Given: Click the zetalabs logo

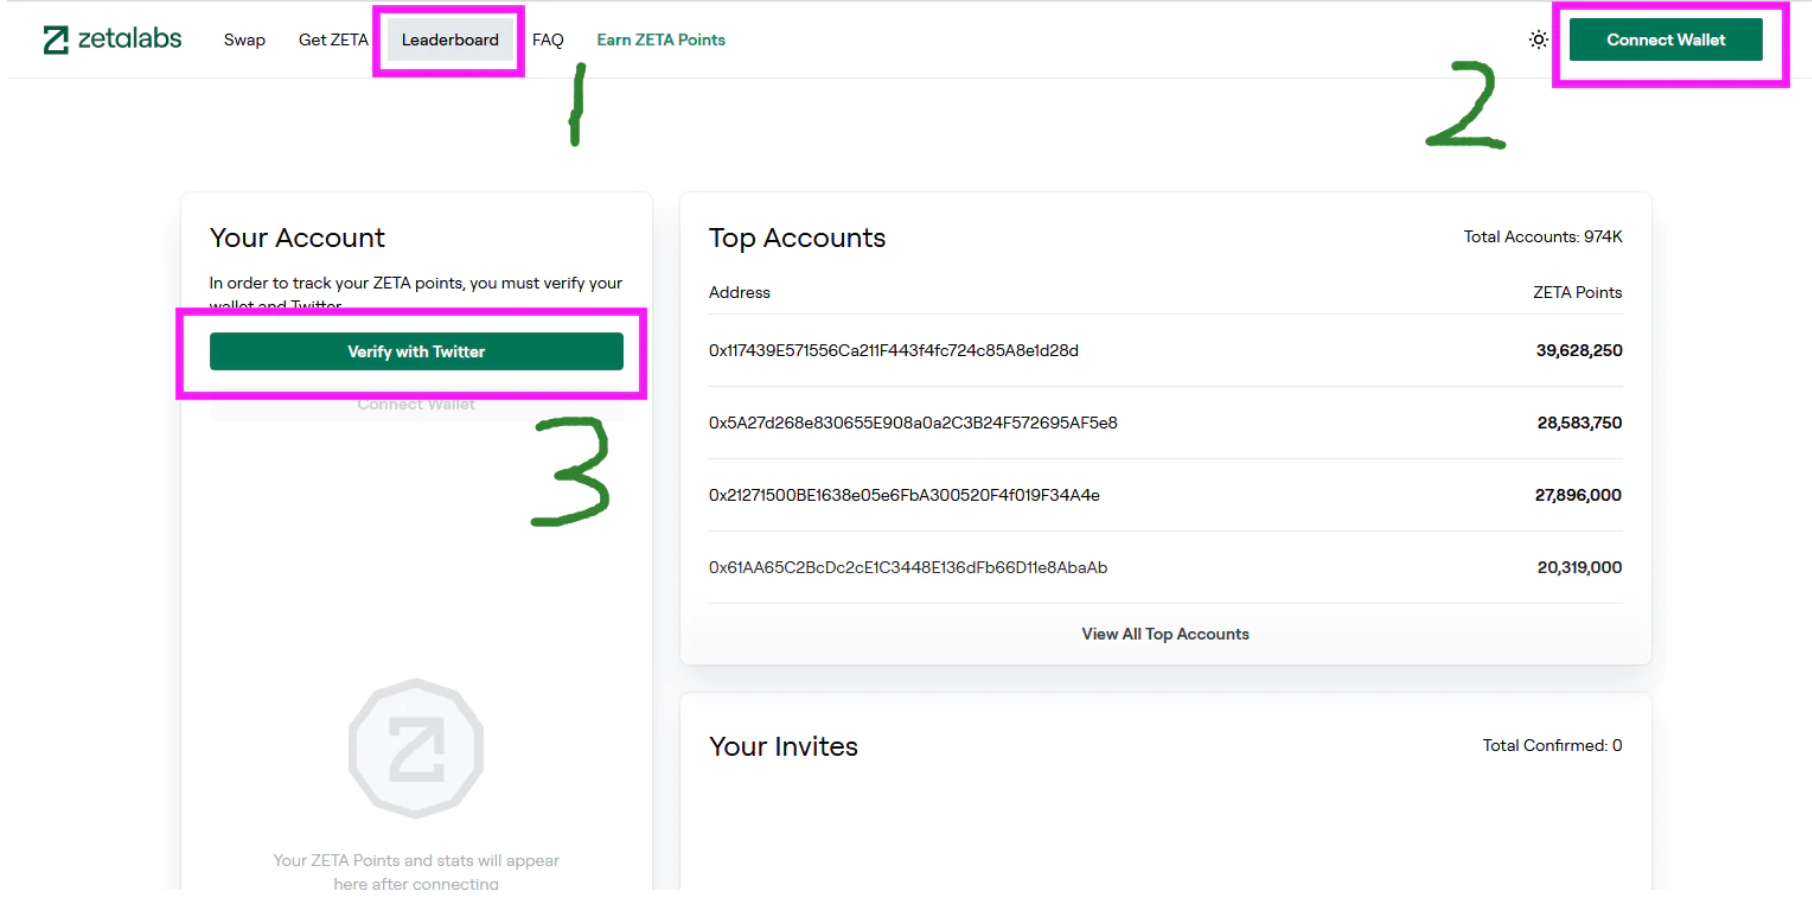Looking at the screenshot, I should pyautogui.click(x=112, y=39).
